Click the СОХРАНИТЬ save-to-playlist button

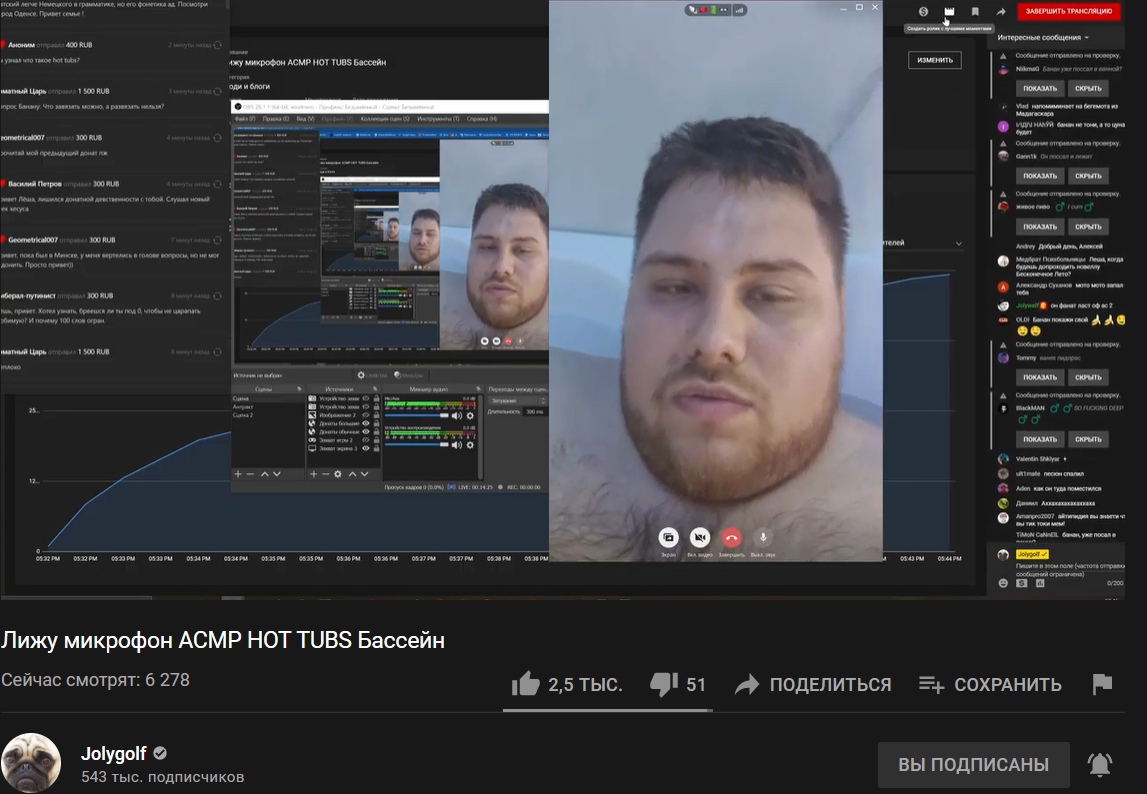coord(990,684)
